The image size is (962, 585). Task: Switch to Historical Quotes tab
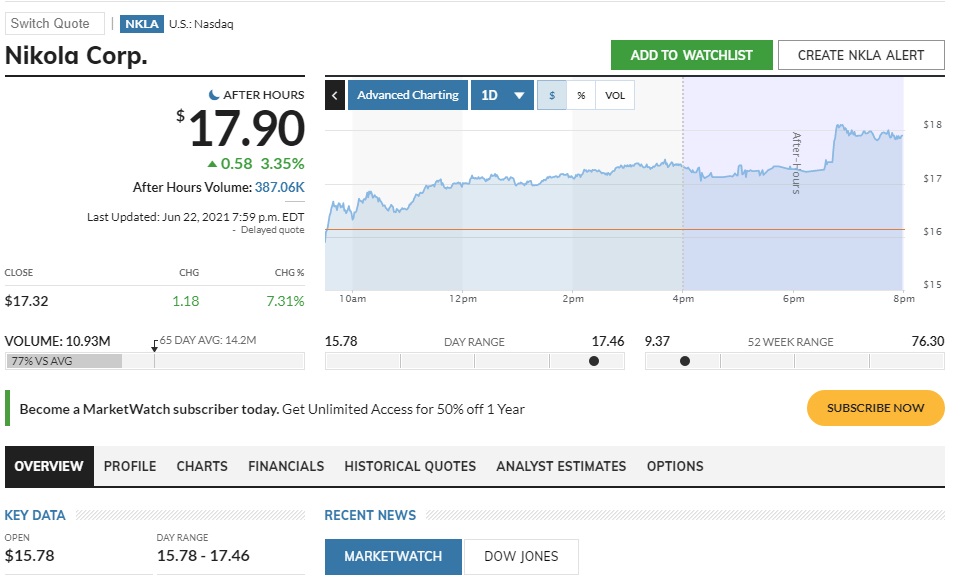(x=410, y=466)
